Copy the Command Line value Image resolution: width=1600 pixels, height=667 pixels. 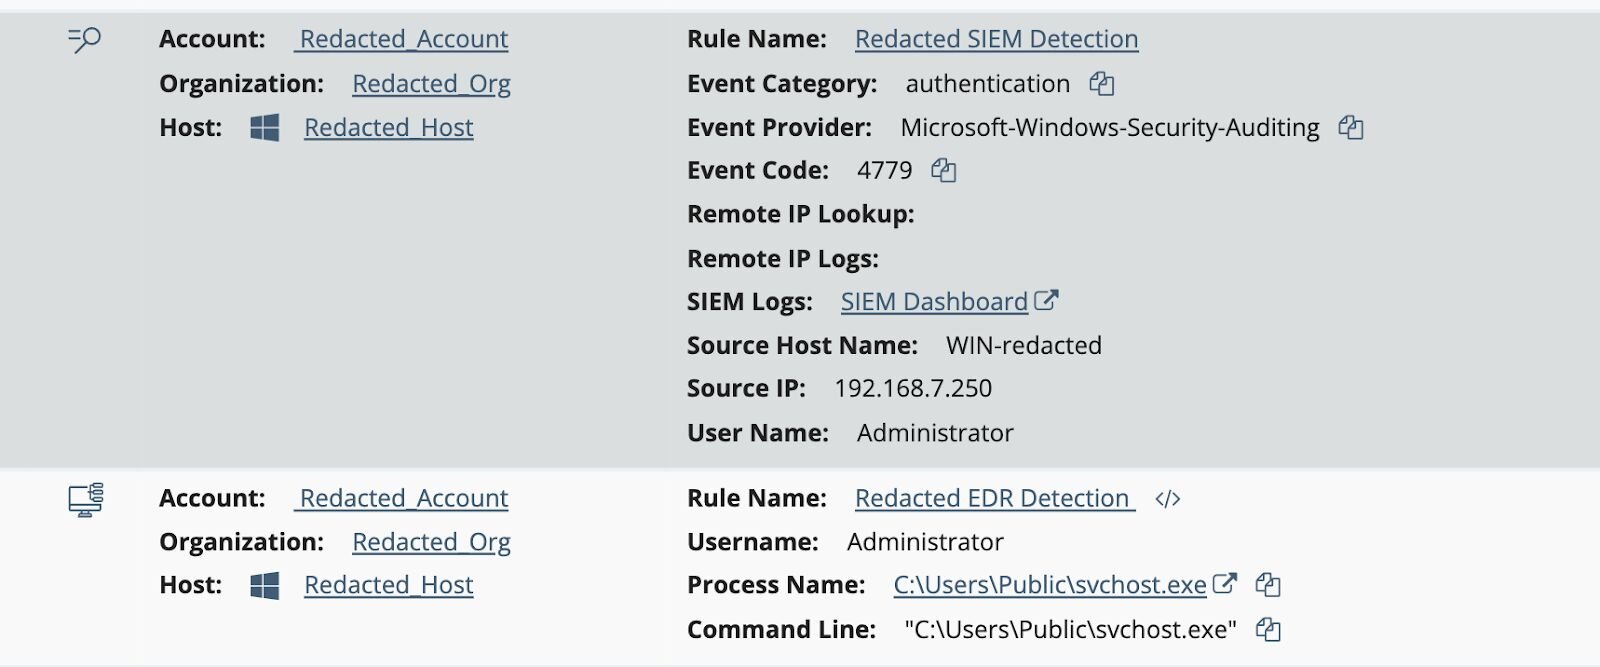[1268, 630]
